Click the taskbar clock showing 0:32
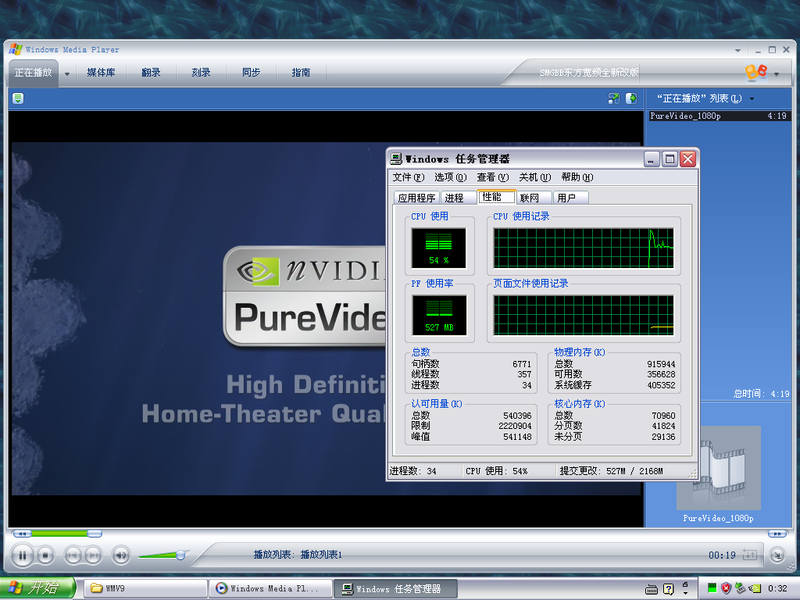Image resolution: width=800 pixels, height=600 pixels. pyautogui.click(x=777, y=589)
